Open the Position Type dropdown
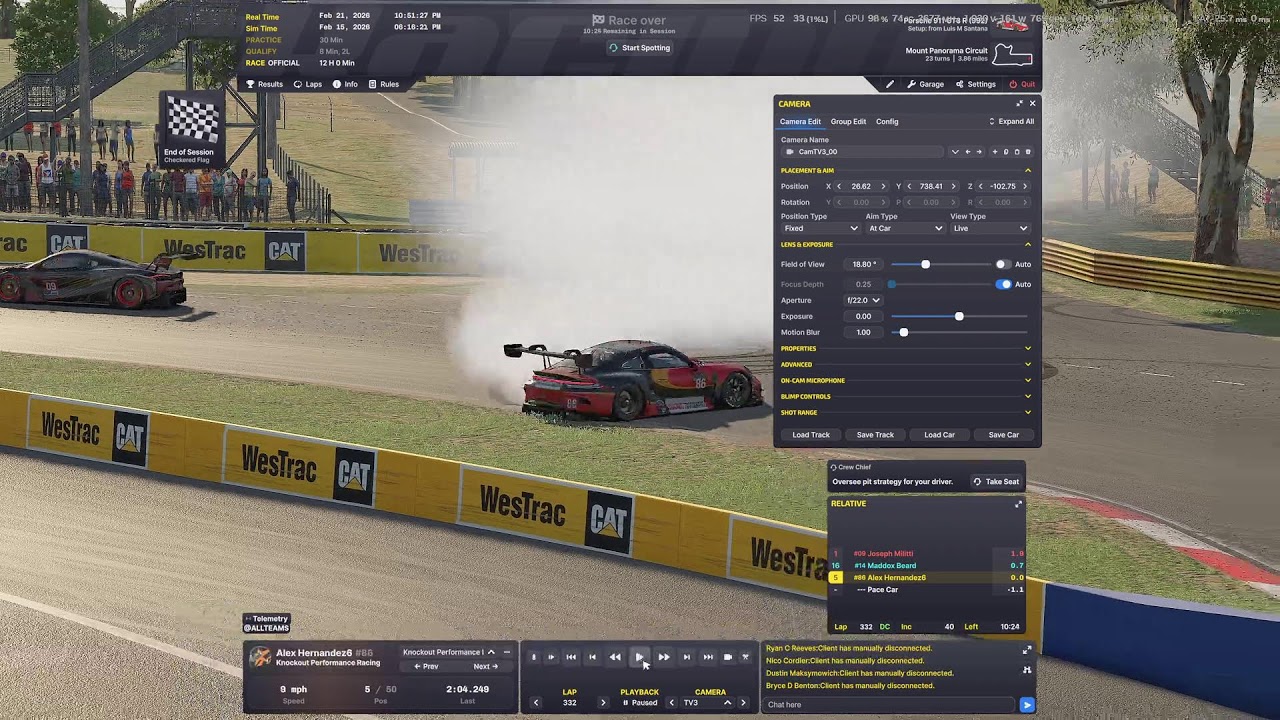 820,228
